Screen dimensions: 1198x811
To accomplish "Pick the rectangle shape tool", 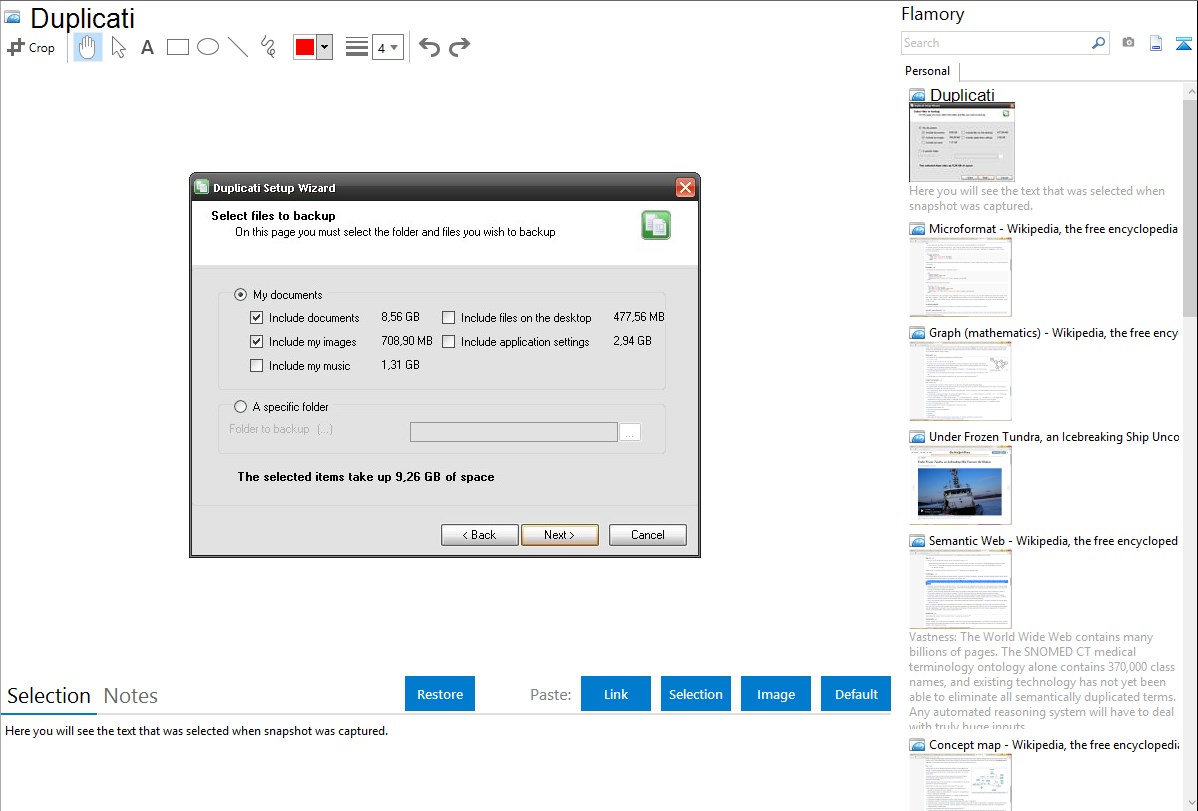I will click(177, 47).
